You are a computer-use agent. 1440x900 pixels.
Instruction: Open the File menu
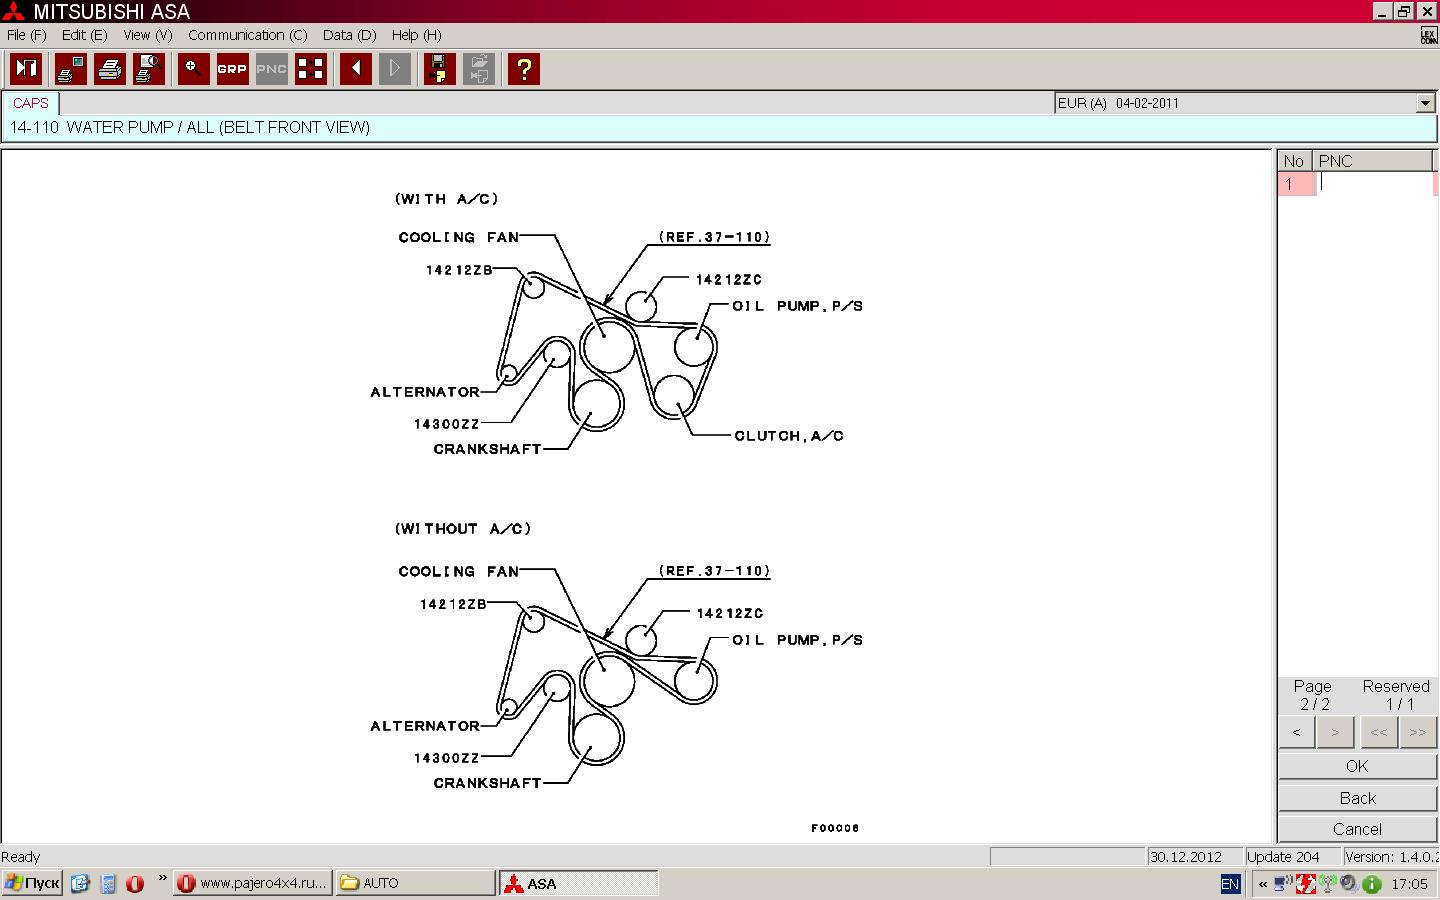pyautogui.click(x=26, y=35)
